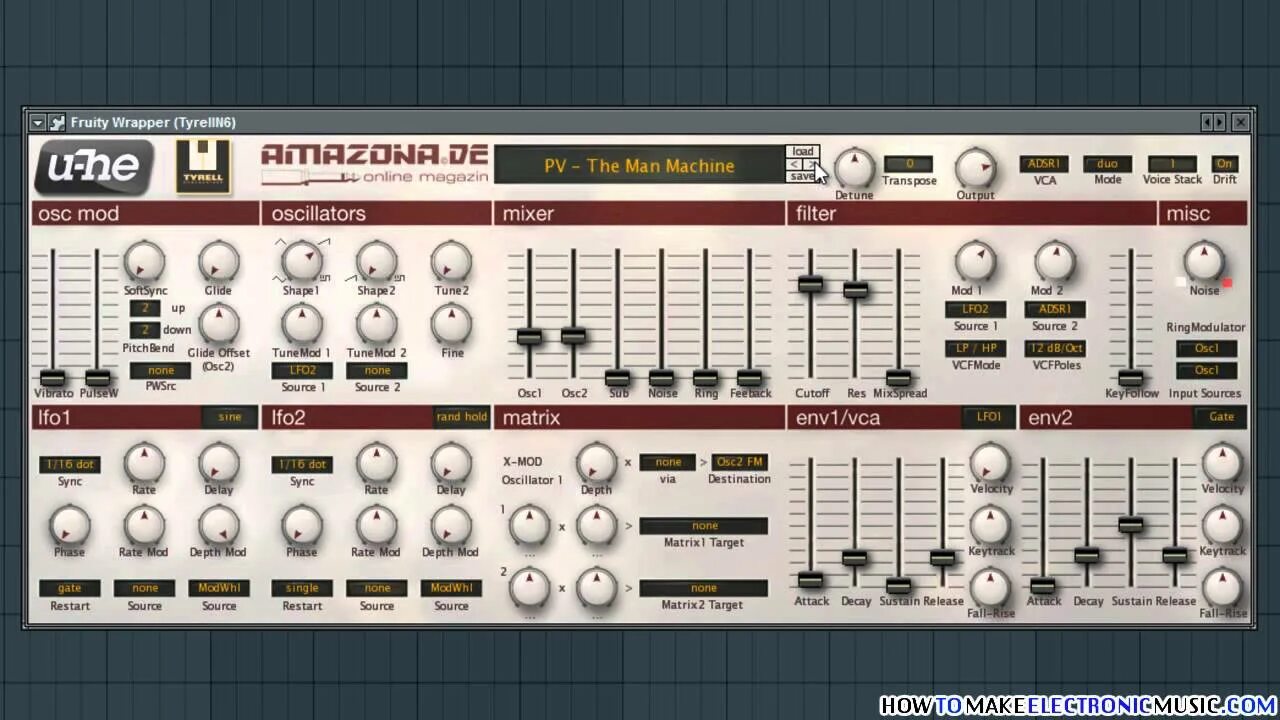Click the Detune knob
The image size is (1280, 720).
click(854, 168)
